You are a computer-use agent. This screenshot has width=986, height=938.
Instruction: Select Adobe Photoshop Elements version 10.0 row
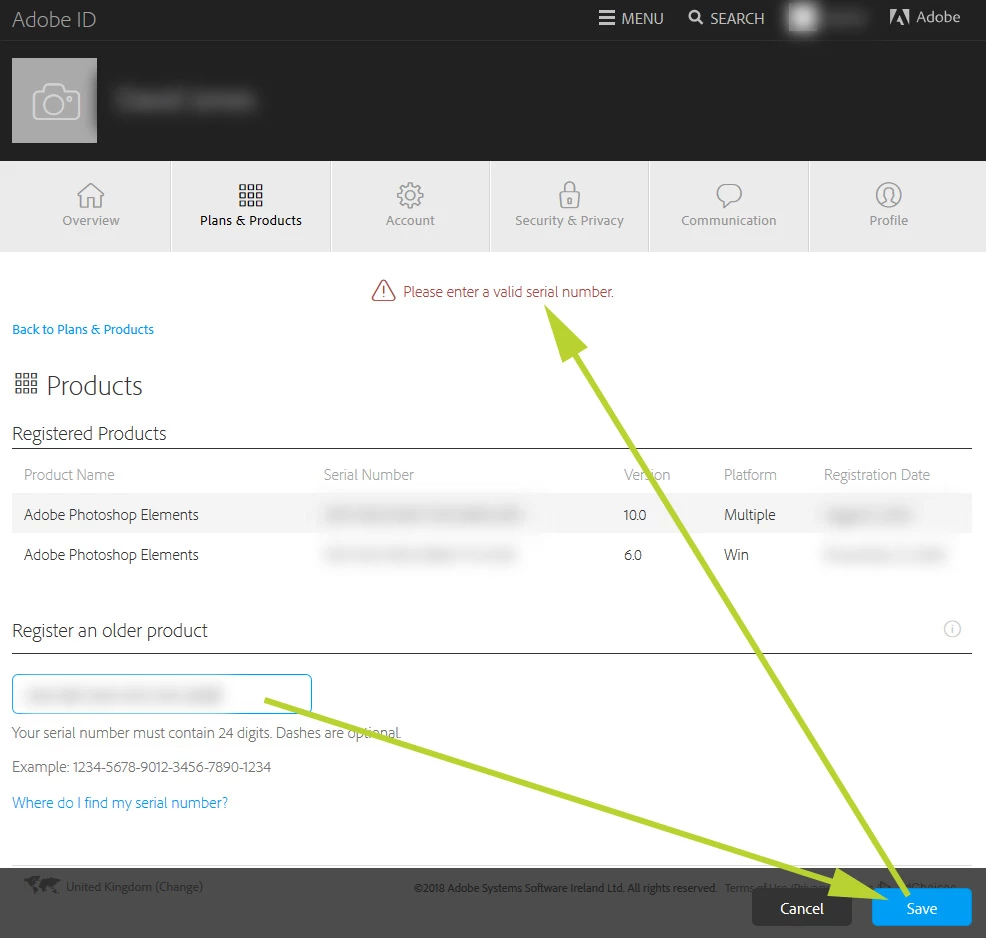(x=492, y=514)
